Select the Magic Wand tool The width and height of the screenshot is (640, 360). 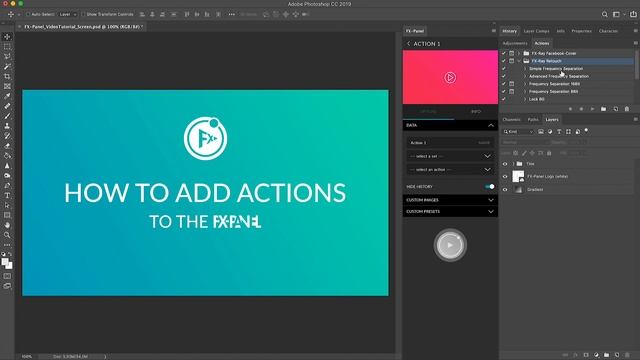coord(7,66)
